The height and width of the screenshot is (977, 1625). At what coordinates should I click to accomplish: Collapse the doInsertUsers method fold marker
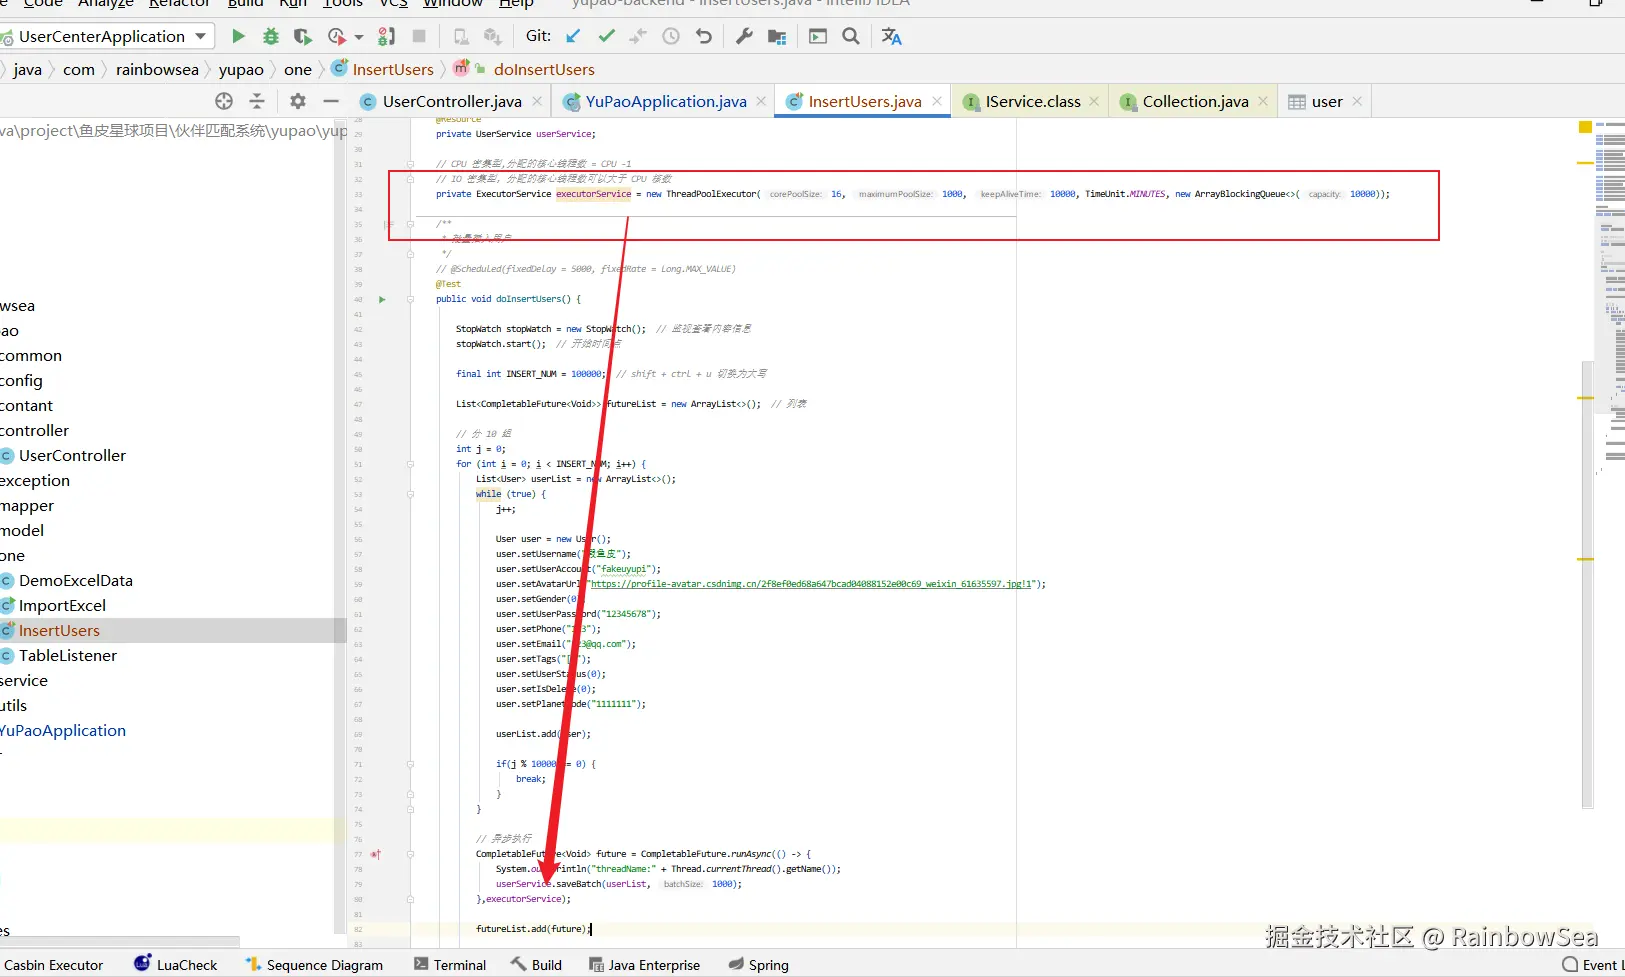410,299
